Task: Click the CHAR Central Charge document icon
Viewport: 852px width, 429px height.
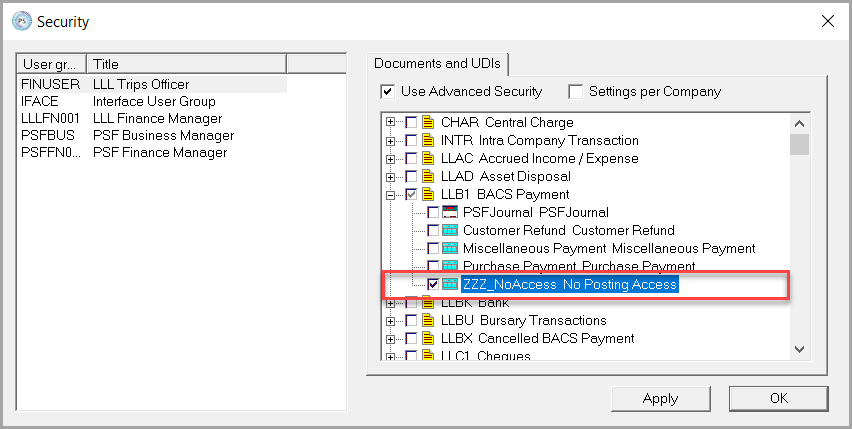Action: (428, 123)
